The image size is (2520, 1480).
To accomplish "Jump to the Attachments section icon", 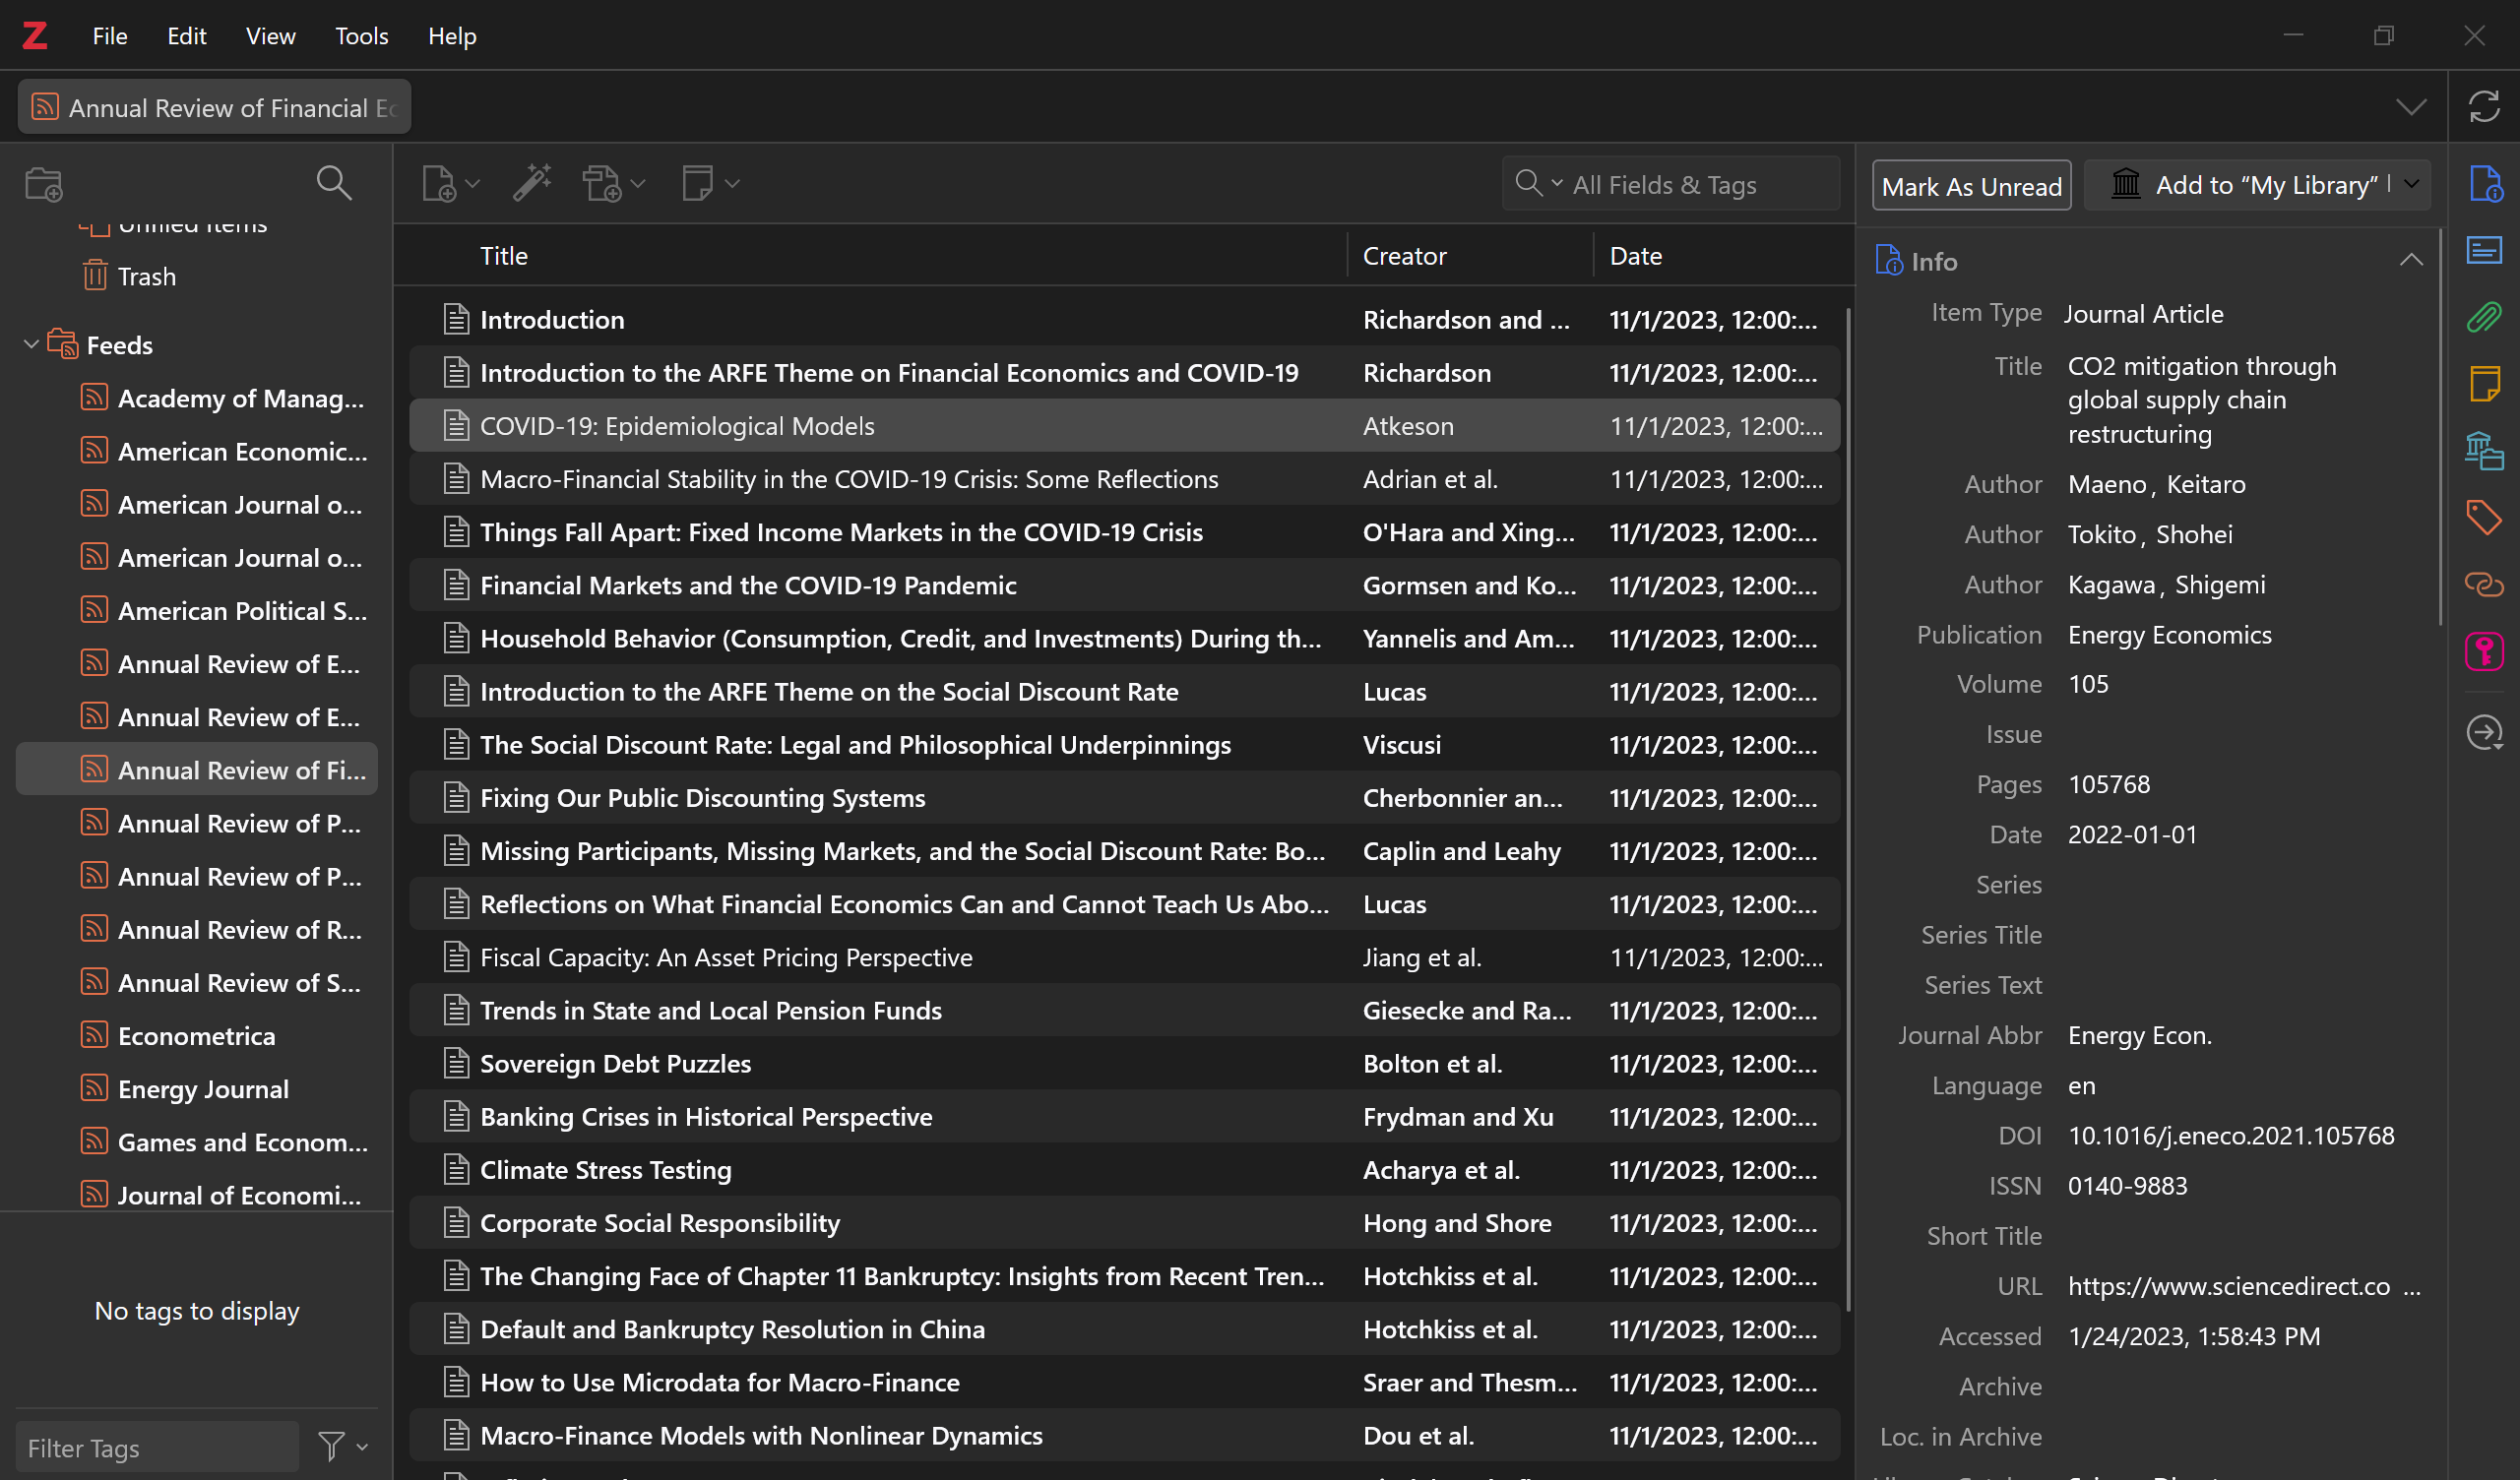I will 2483,318.
